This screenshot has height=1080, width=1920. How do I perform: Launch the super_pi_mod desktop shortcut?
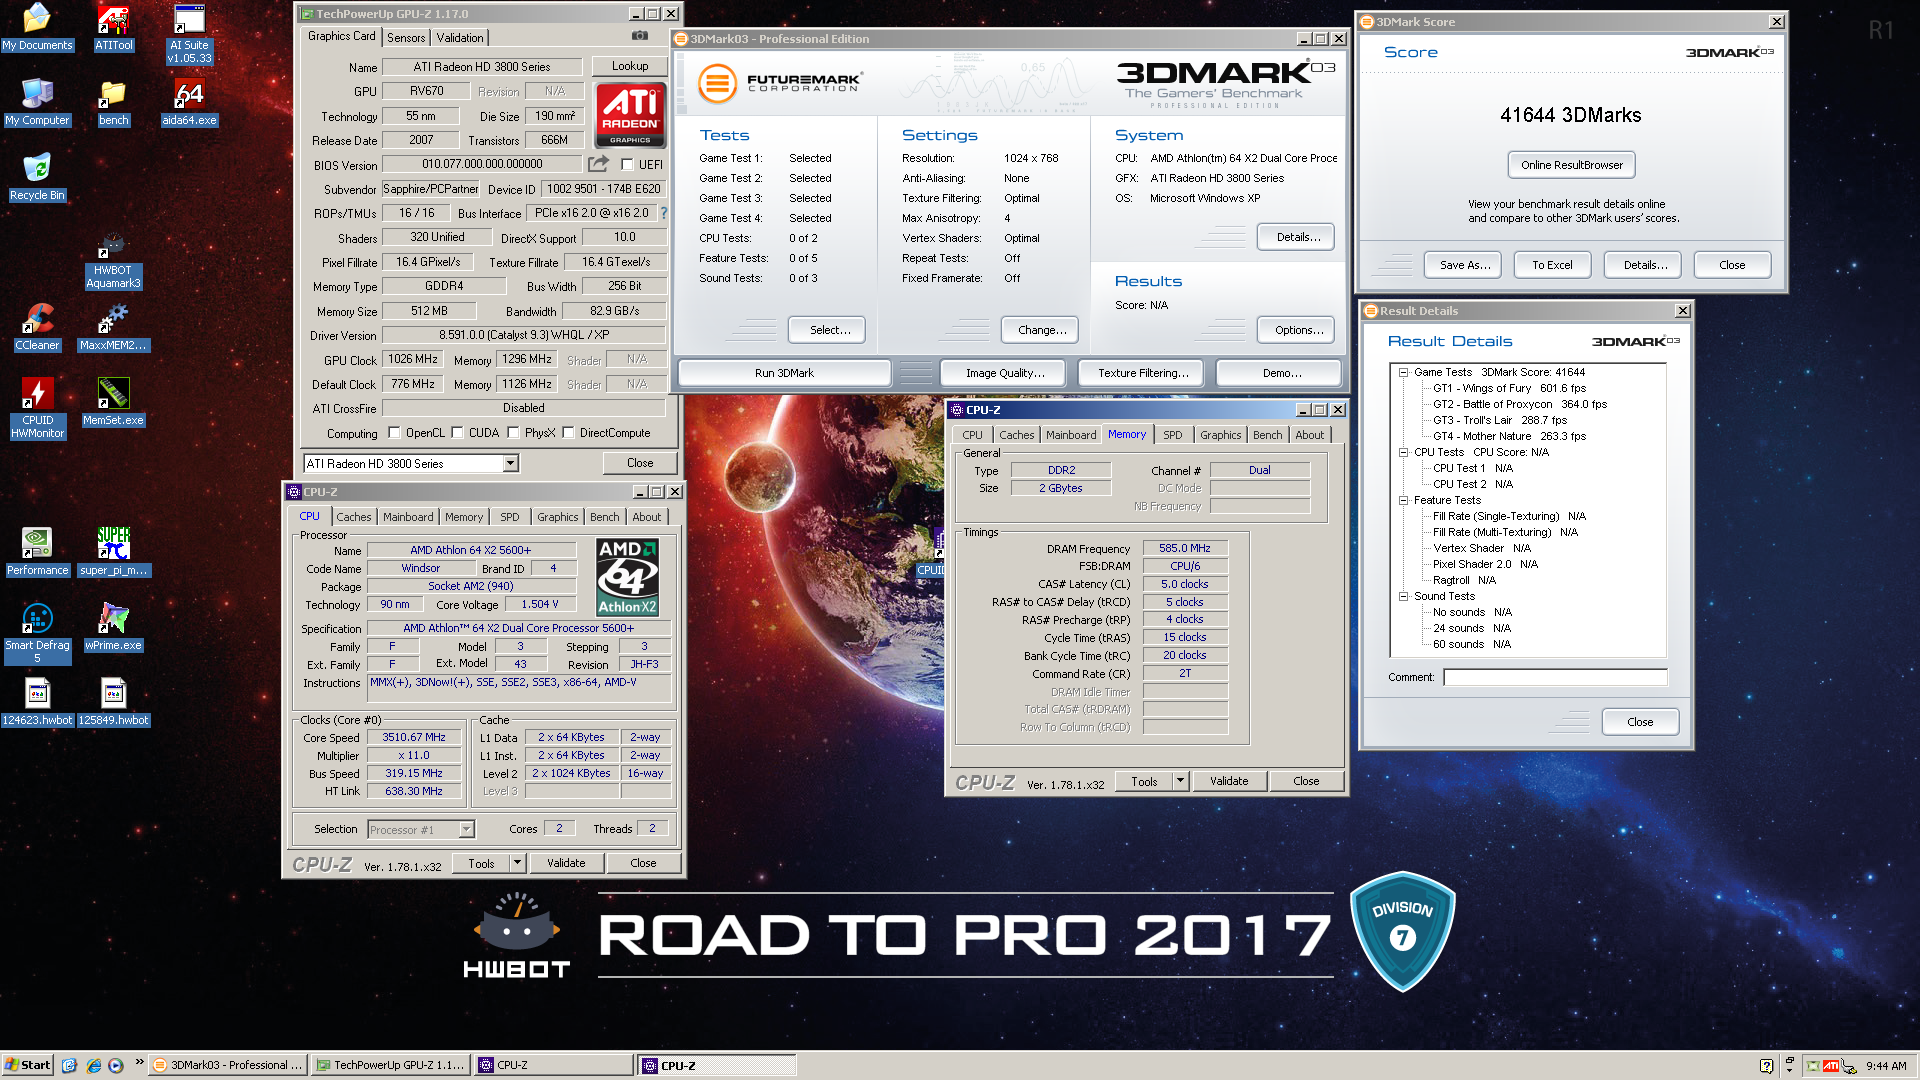tap(113, 552)
